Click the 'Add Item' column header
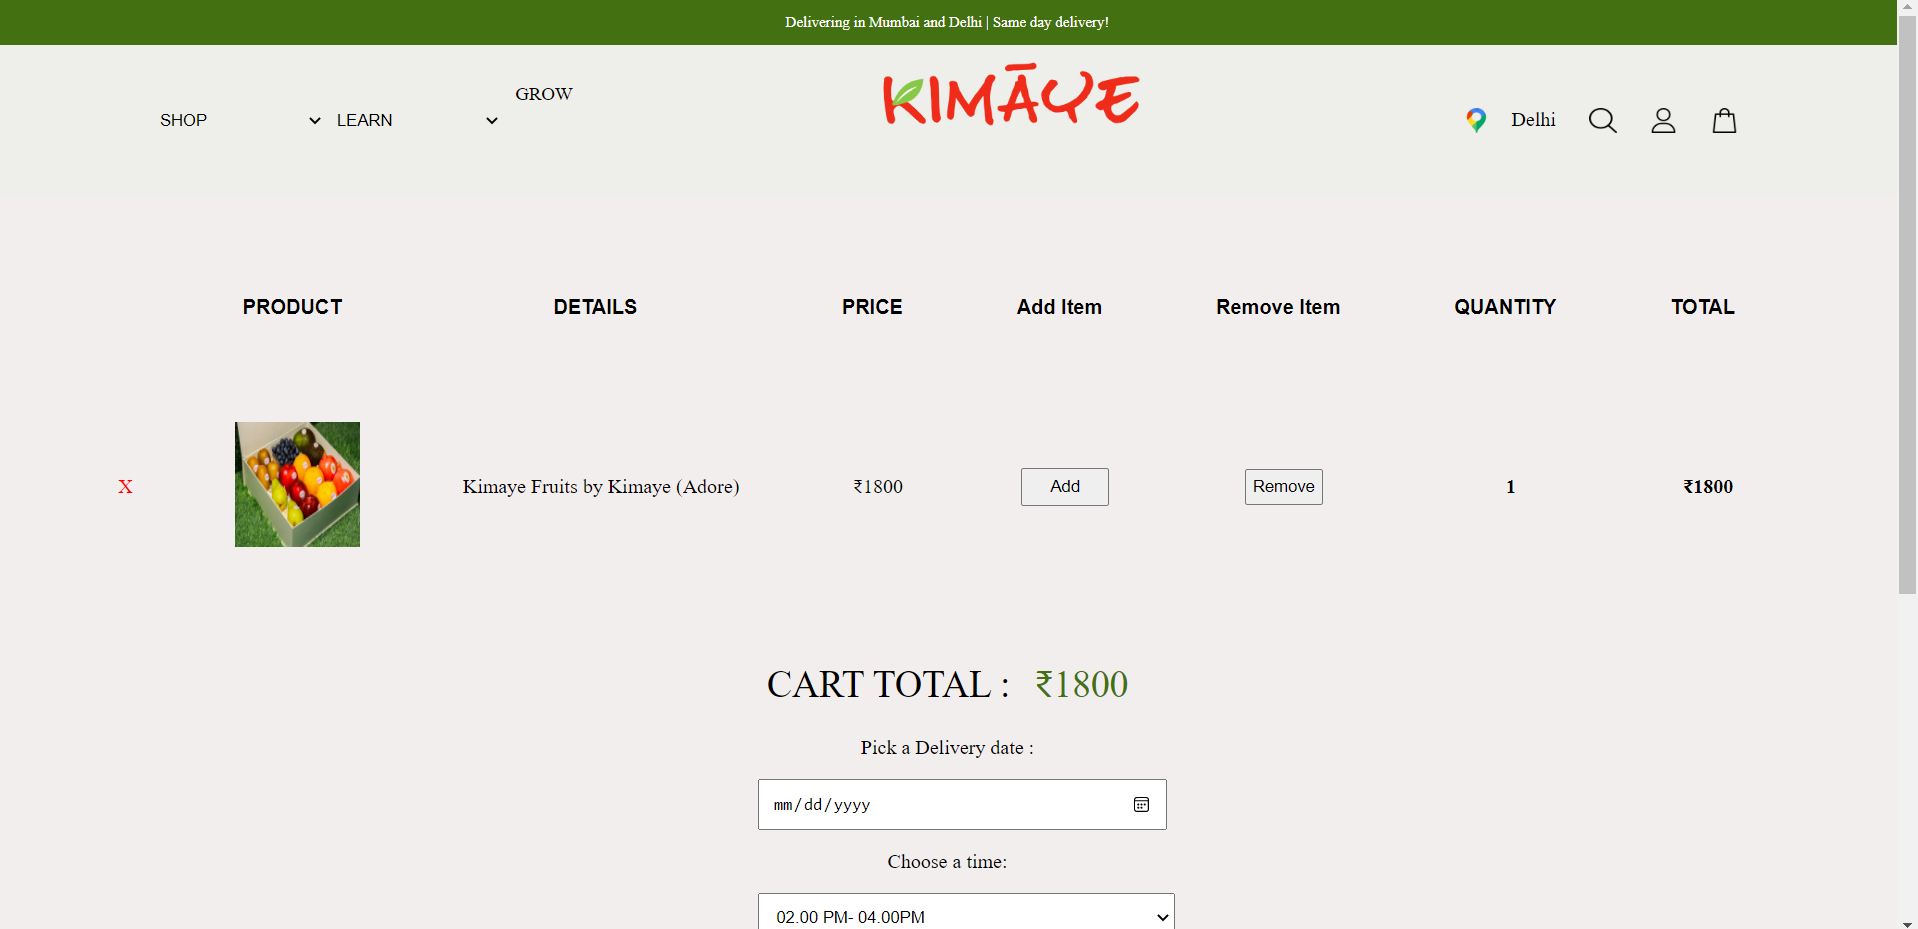This screenshot has width=1918, height=929. (x=1059, y=307)
